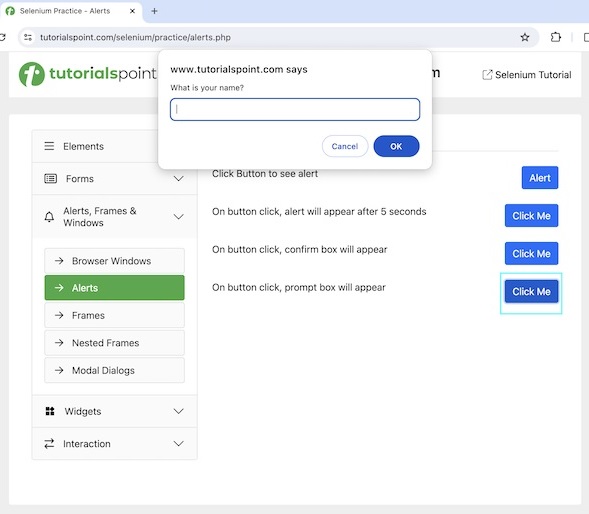Switch to Selenium Practice - Alerts tab

tap(71, 11)
